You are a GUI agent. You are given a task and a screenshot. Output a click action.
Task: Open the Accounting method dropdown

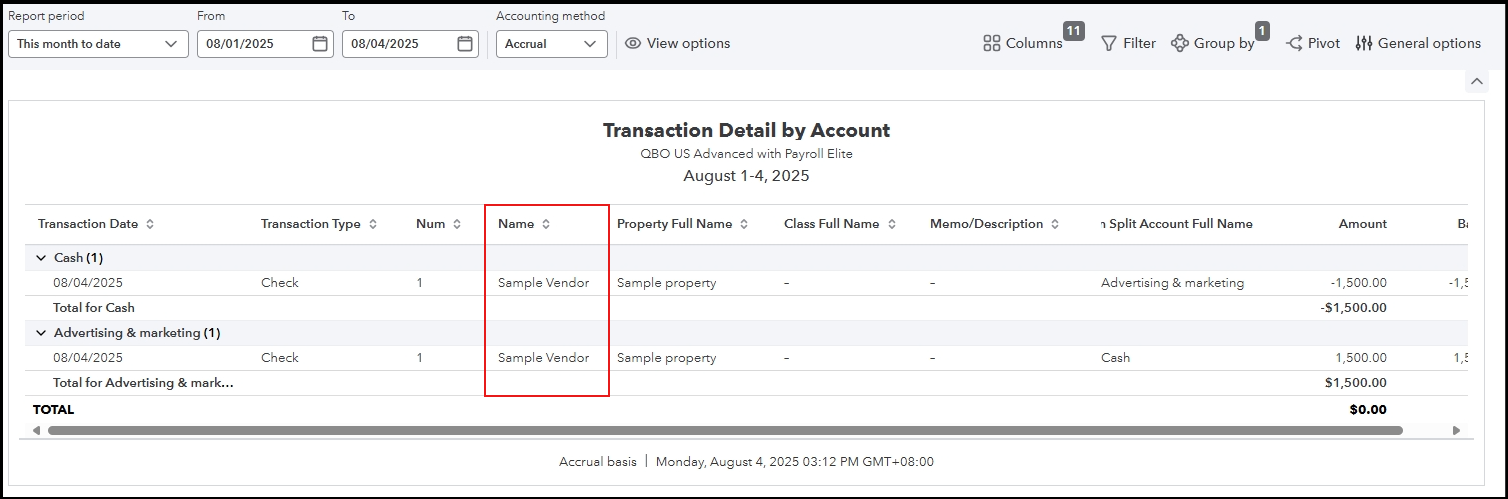pos(551,44)
